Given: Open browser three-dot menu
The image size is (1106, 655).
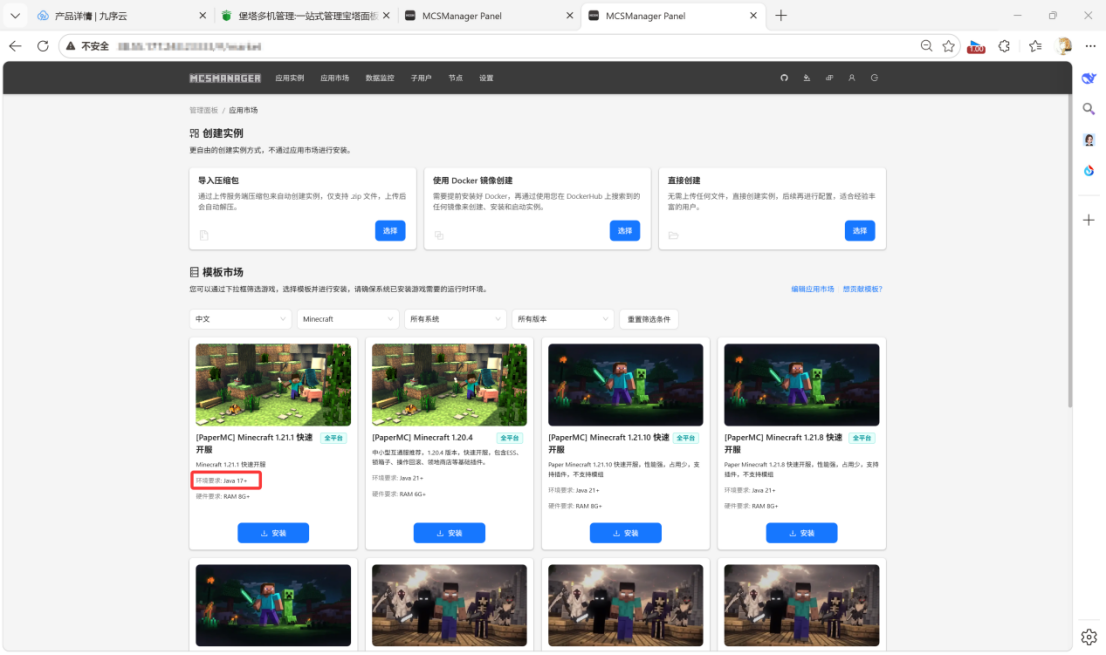Looking at the screenshot, I should pyautogui.click(x=1090, y=46).
